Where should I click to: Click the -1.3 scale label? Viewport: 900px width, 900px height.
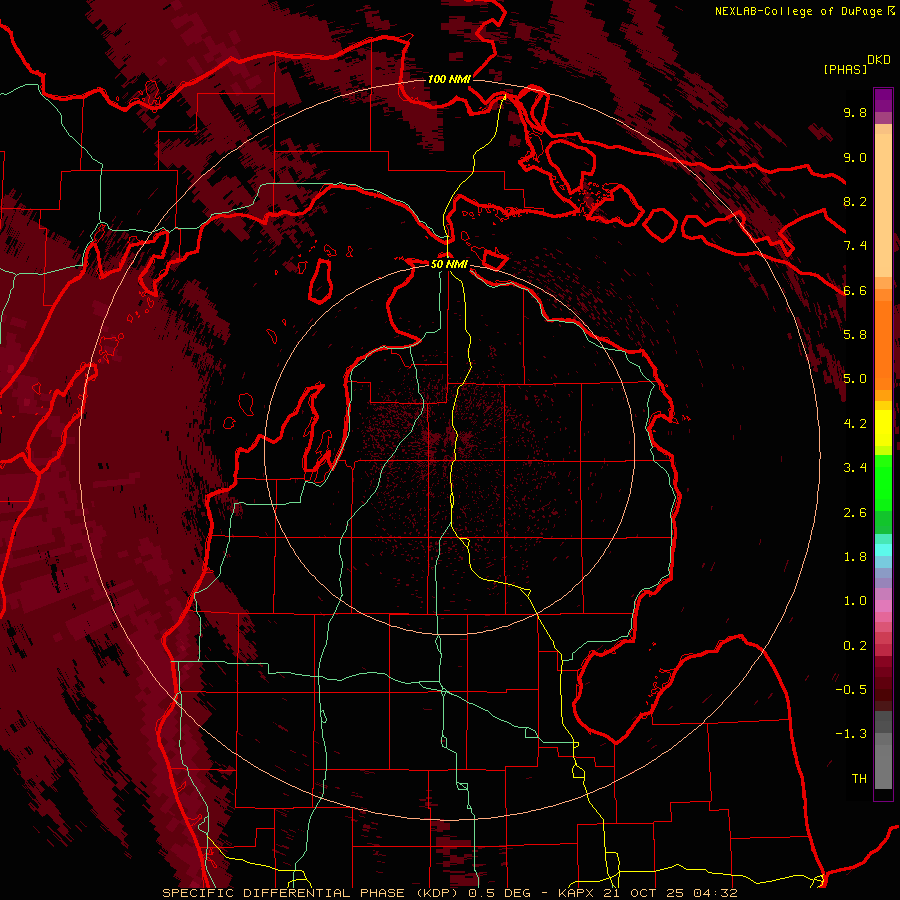[851, 734]
